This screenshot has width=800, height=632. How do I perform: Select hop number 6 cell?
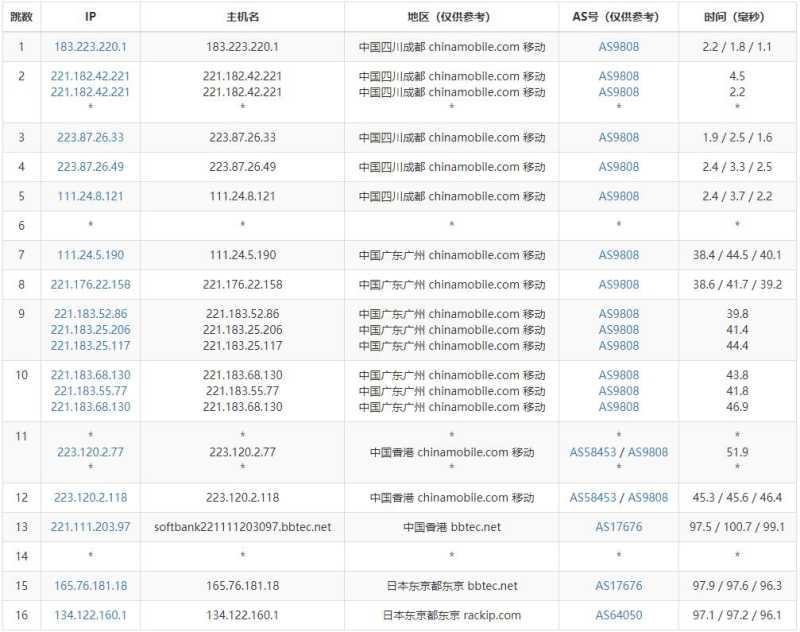tap(21, 225)
